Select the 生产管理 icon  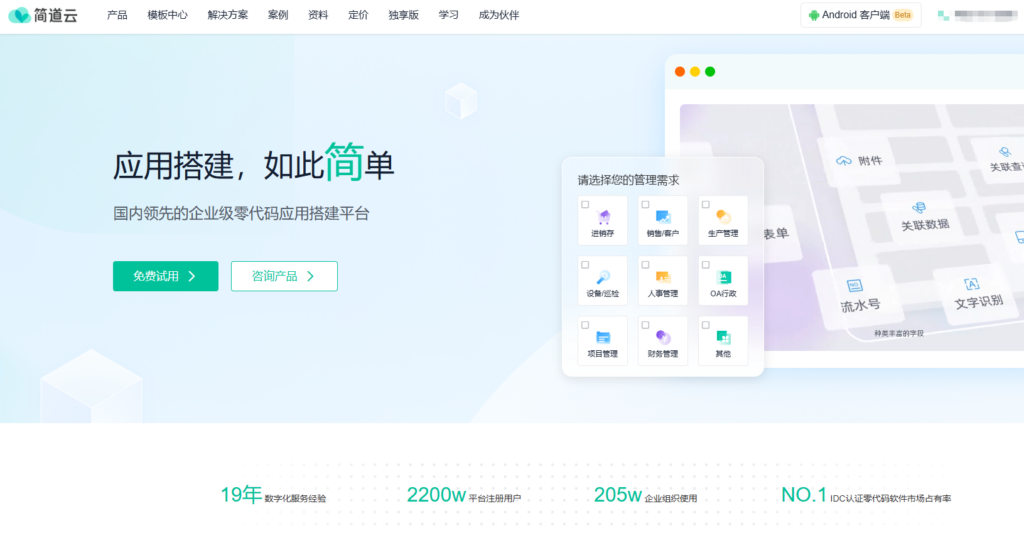723,217
